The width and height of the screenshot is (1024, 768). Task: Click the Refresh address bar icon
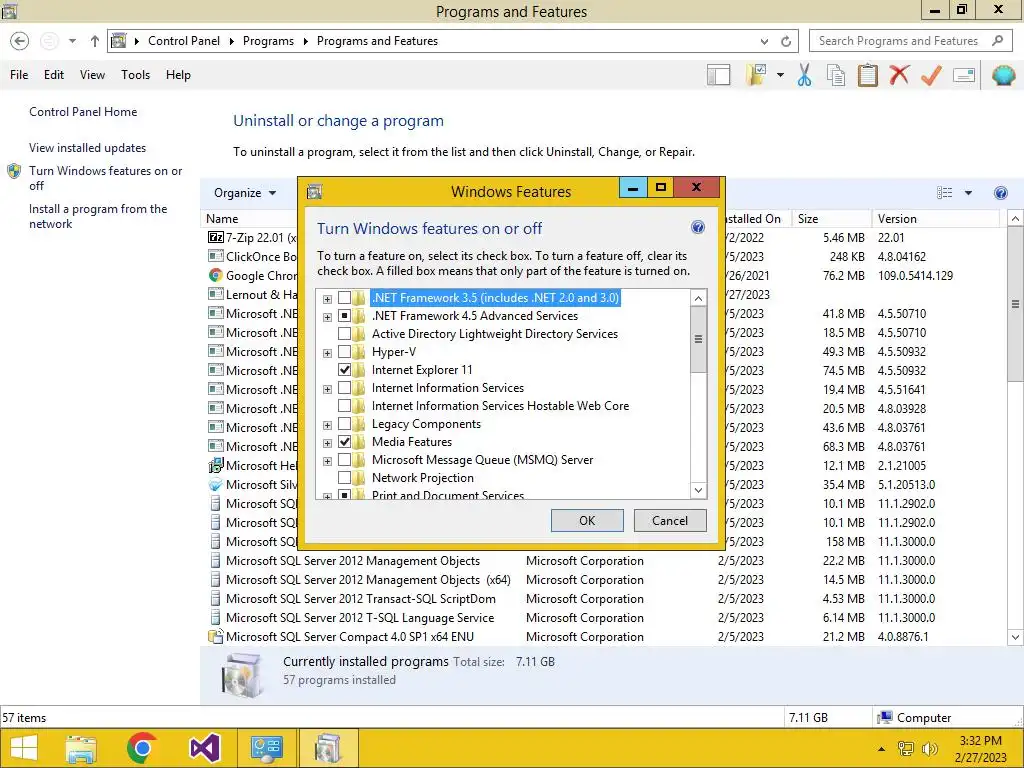coord(786,41)
